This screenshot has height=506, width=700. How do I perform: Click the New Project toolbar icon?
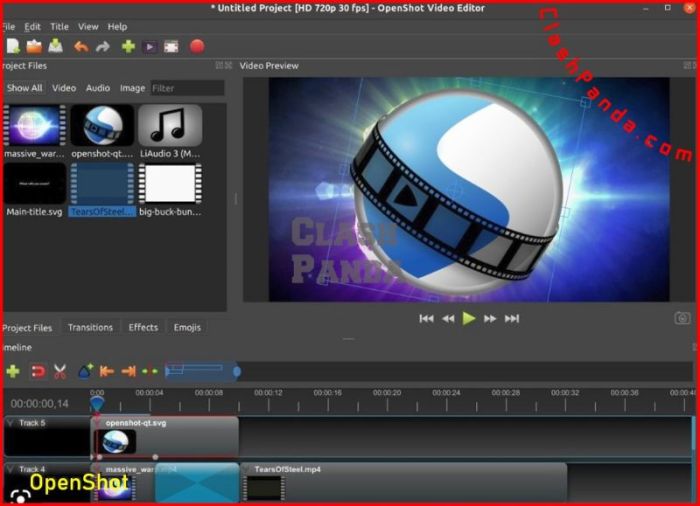click(13, 46)
